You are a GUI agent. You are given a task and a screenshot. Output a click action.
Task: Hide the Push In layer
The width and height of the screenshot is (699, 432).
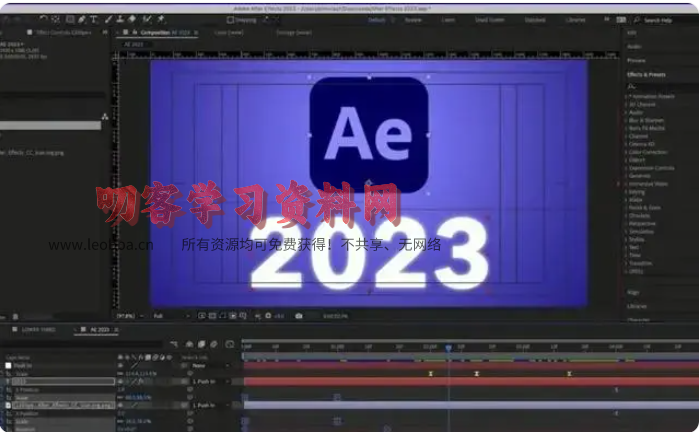coord(120,366)
